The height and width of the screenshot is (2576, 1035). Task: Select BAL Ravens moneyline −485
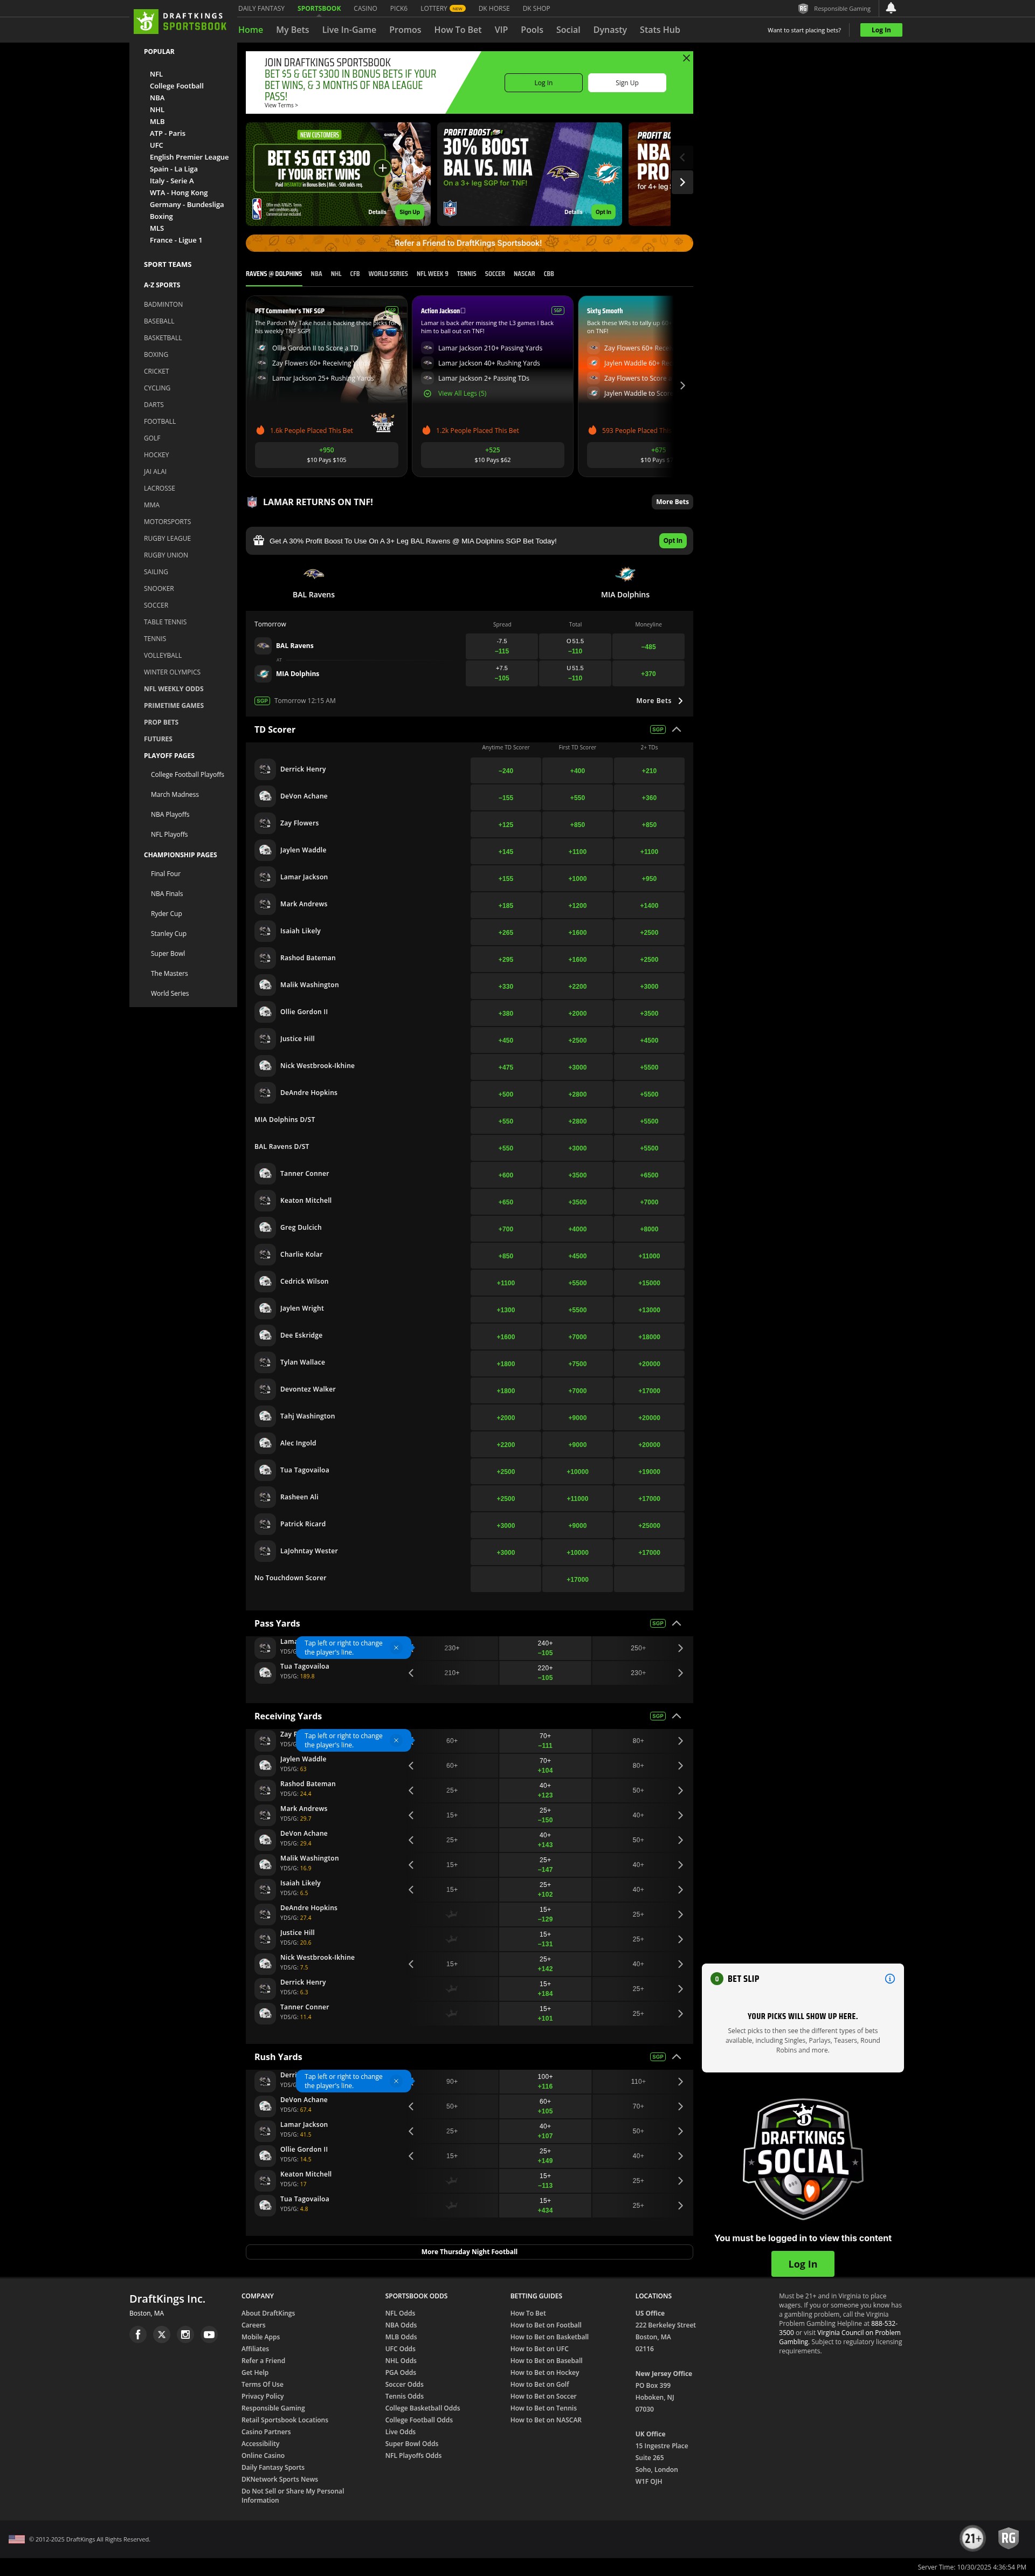648,646
